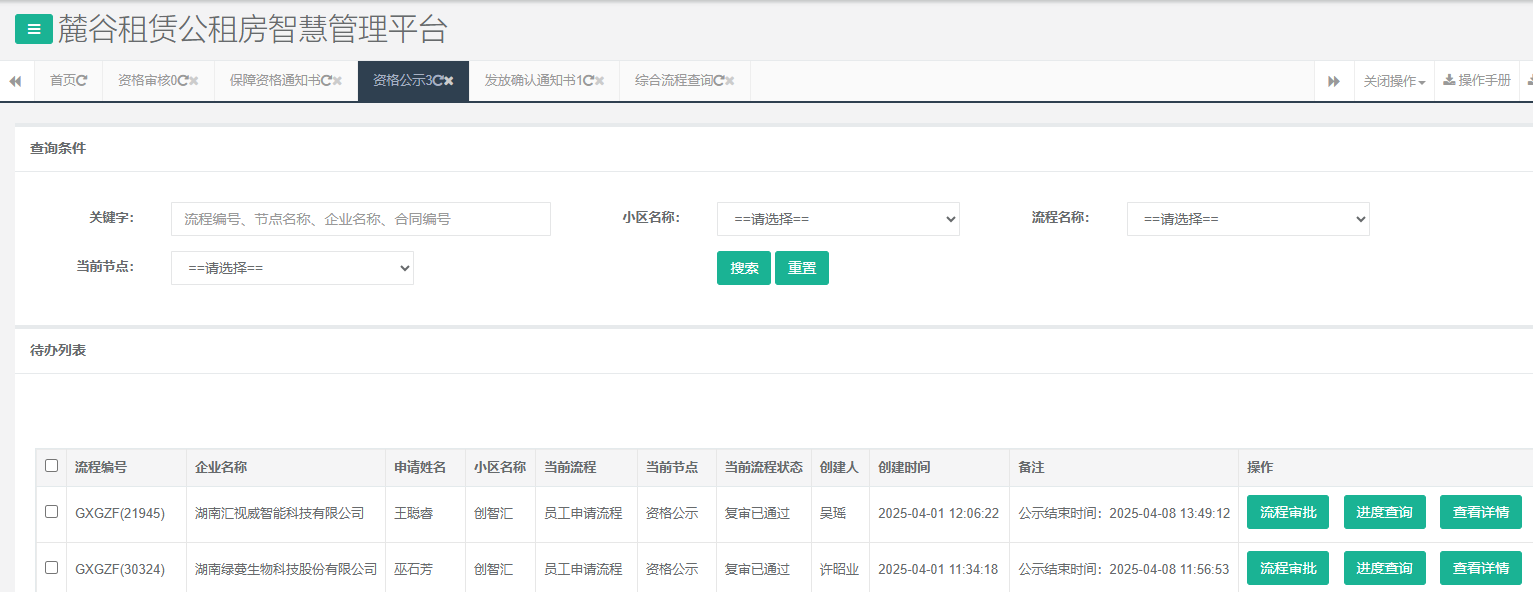Check the row checkbox for GXGZF(30324)
1533x592 pixels.
[51, 567]
